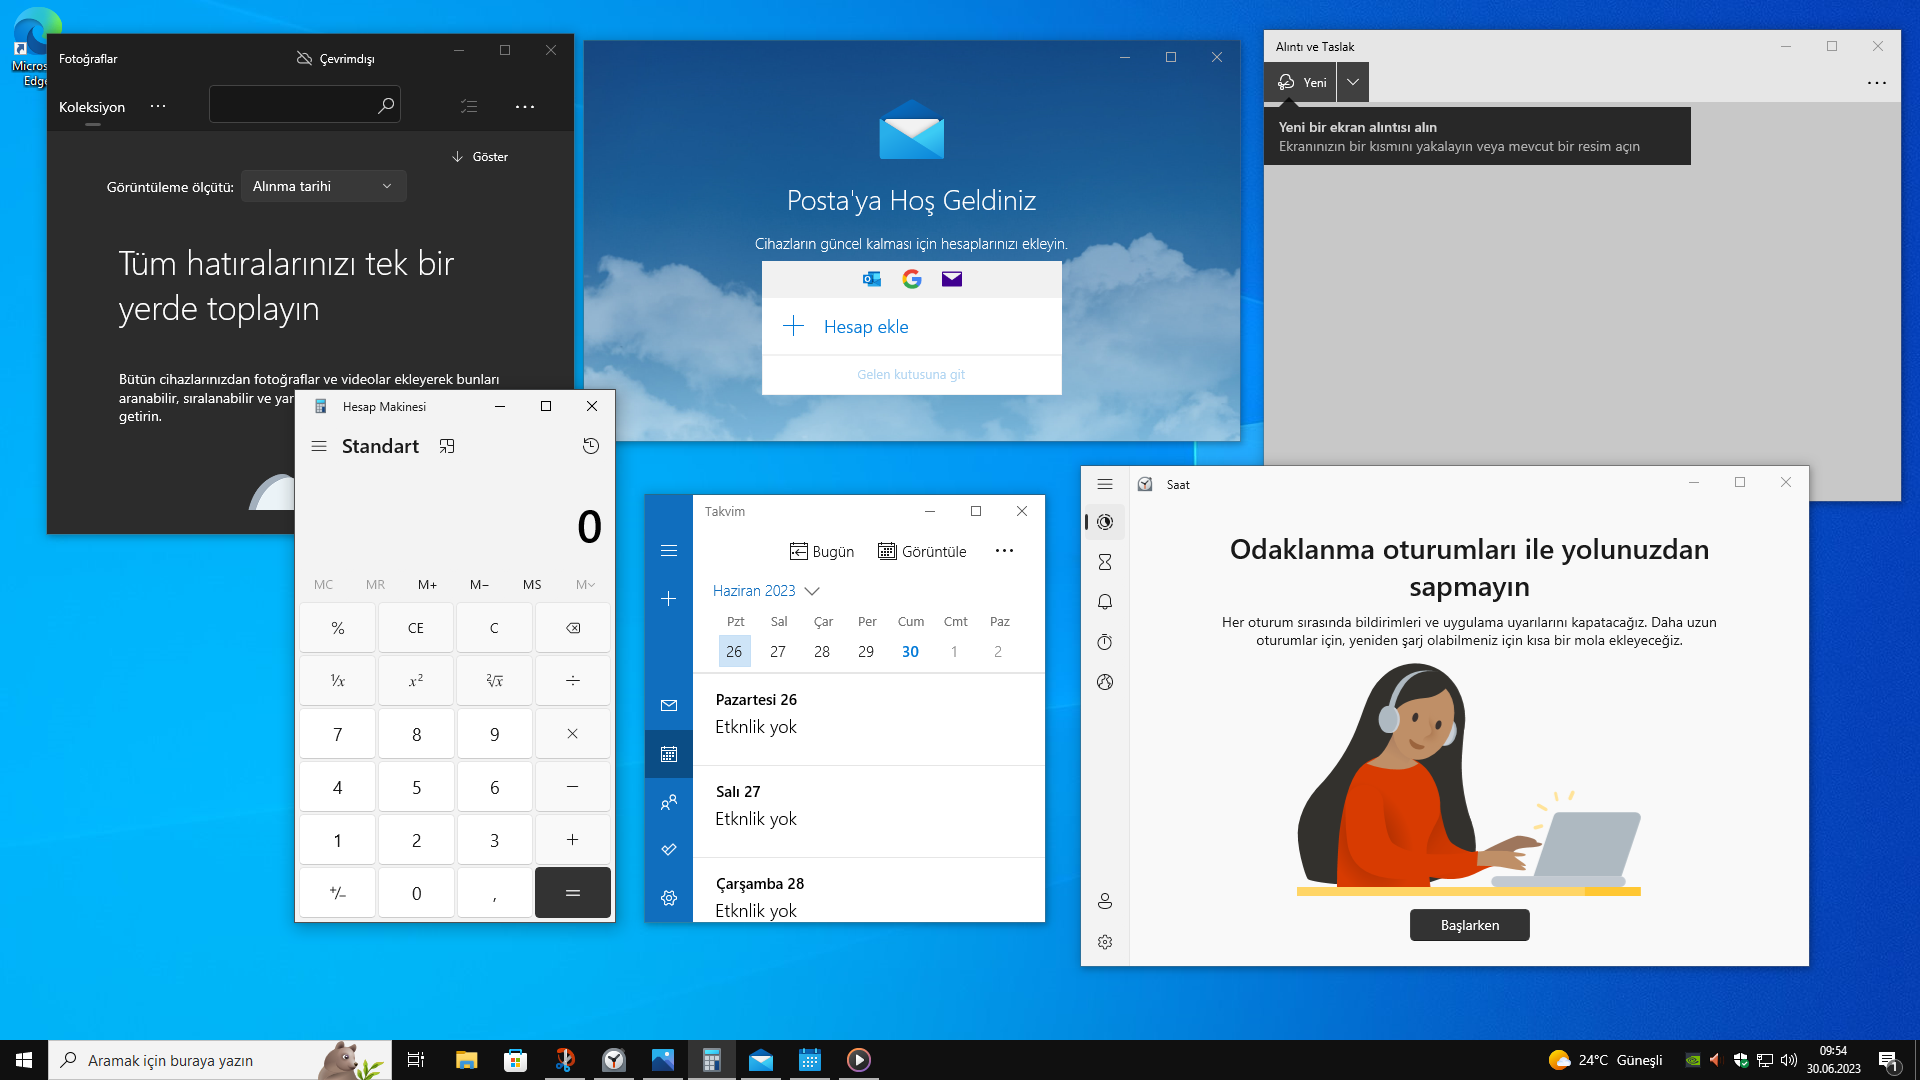The width and height of the screenshot is (1920, 1080).
Task: Click selection mode icon in Fotoğraflar
Action: point(469,106)
